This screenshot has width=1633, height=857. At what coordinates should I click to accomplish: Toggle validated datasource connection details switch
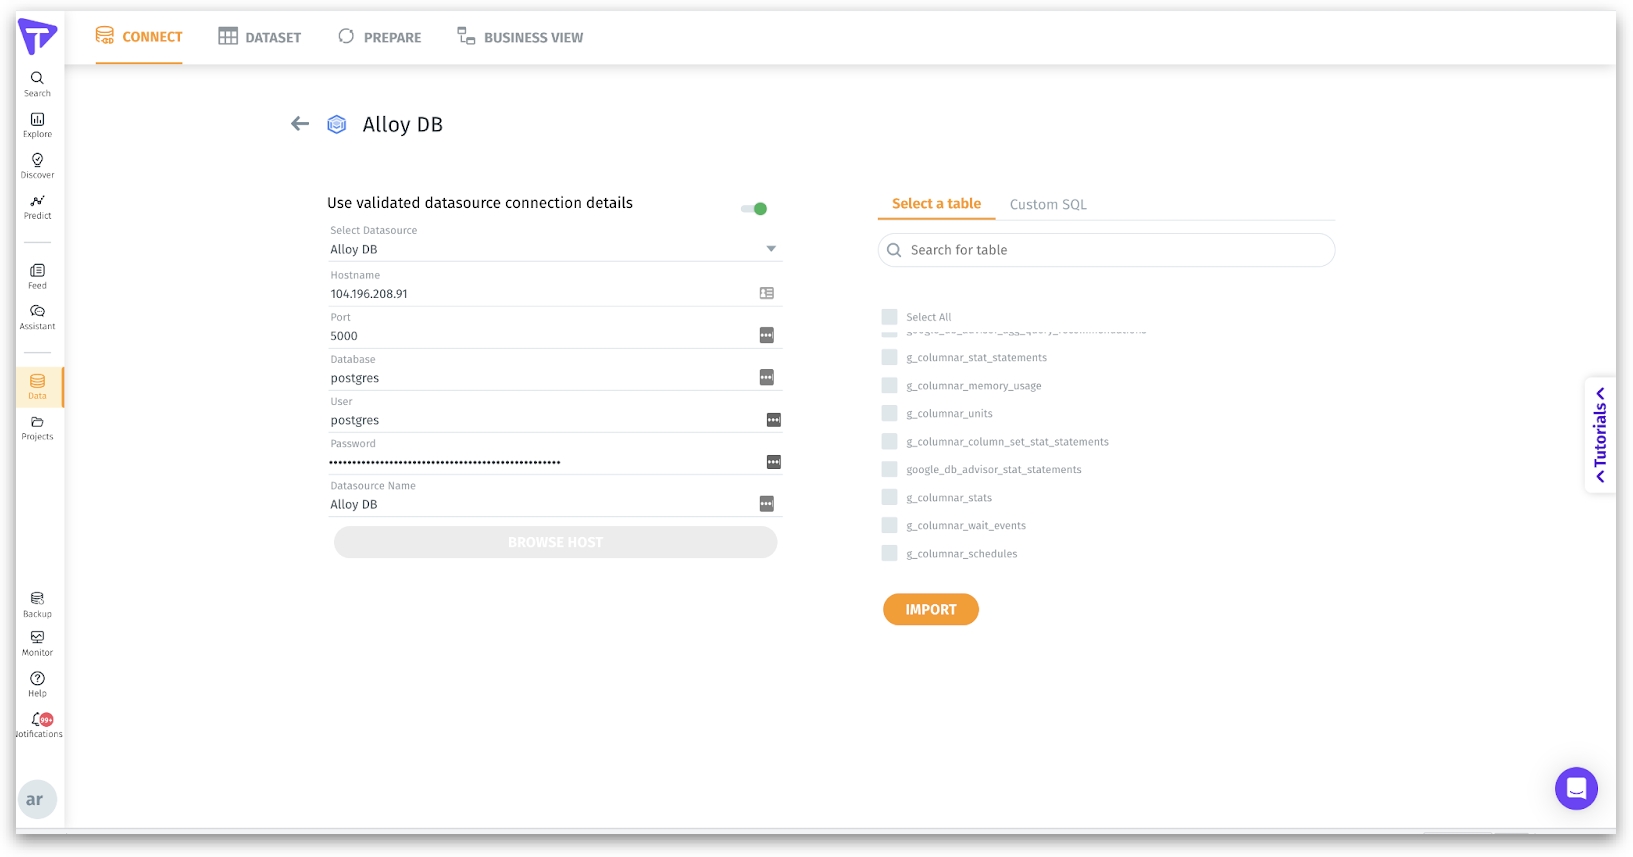click(754, 209)
